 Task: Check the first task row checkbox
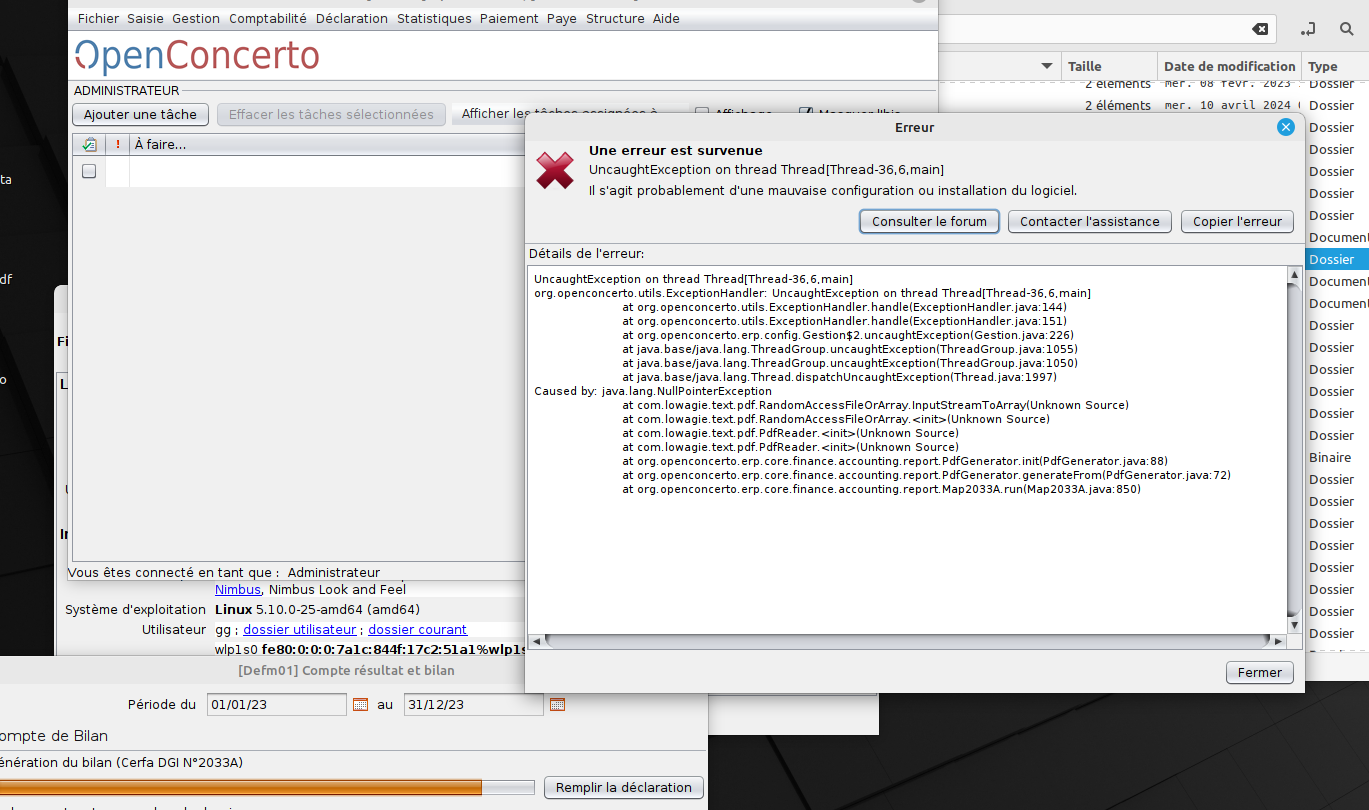coord(89,171)
